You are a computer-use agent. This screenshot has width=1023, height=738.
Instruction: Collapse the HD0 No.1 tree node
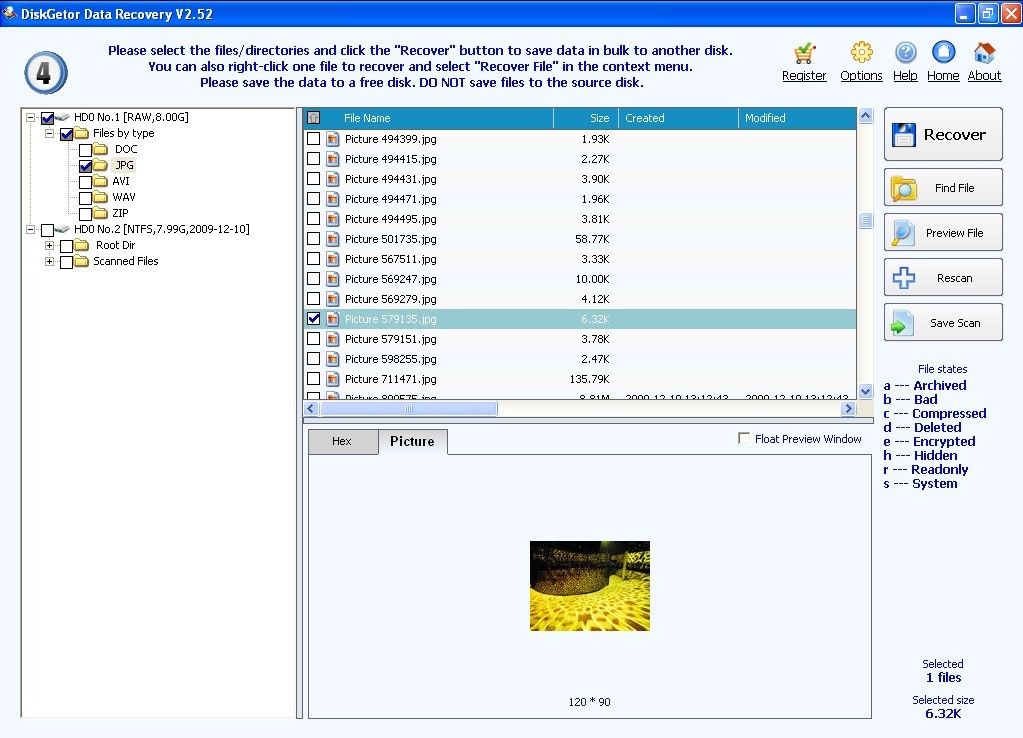[x=31, y=117]
